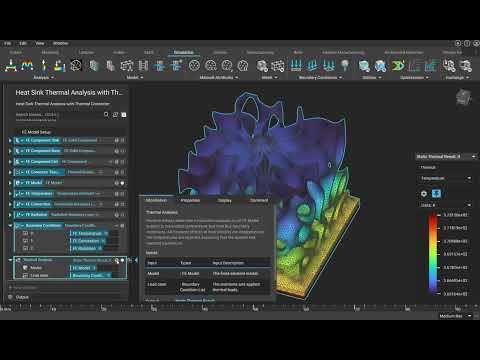Open the Temperature result type dropdown
This screenshot has height=360, width=480.
tap(445, 178)
